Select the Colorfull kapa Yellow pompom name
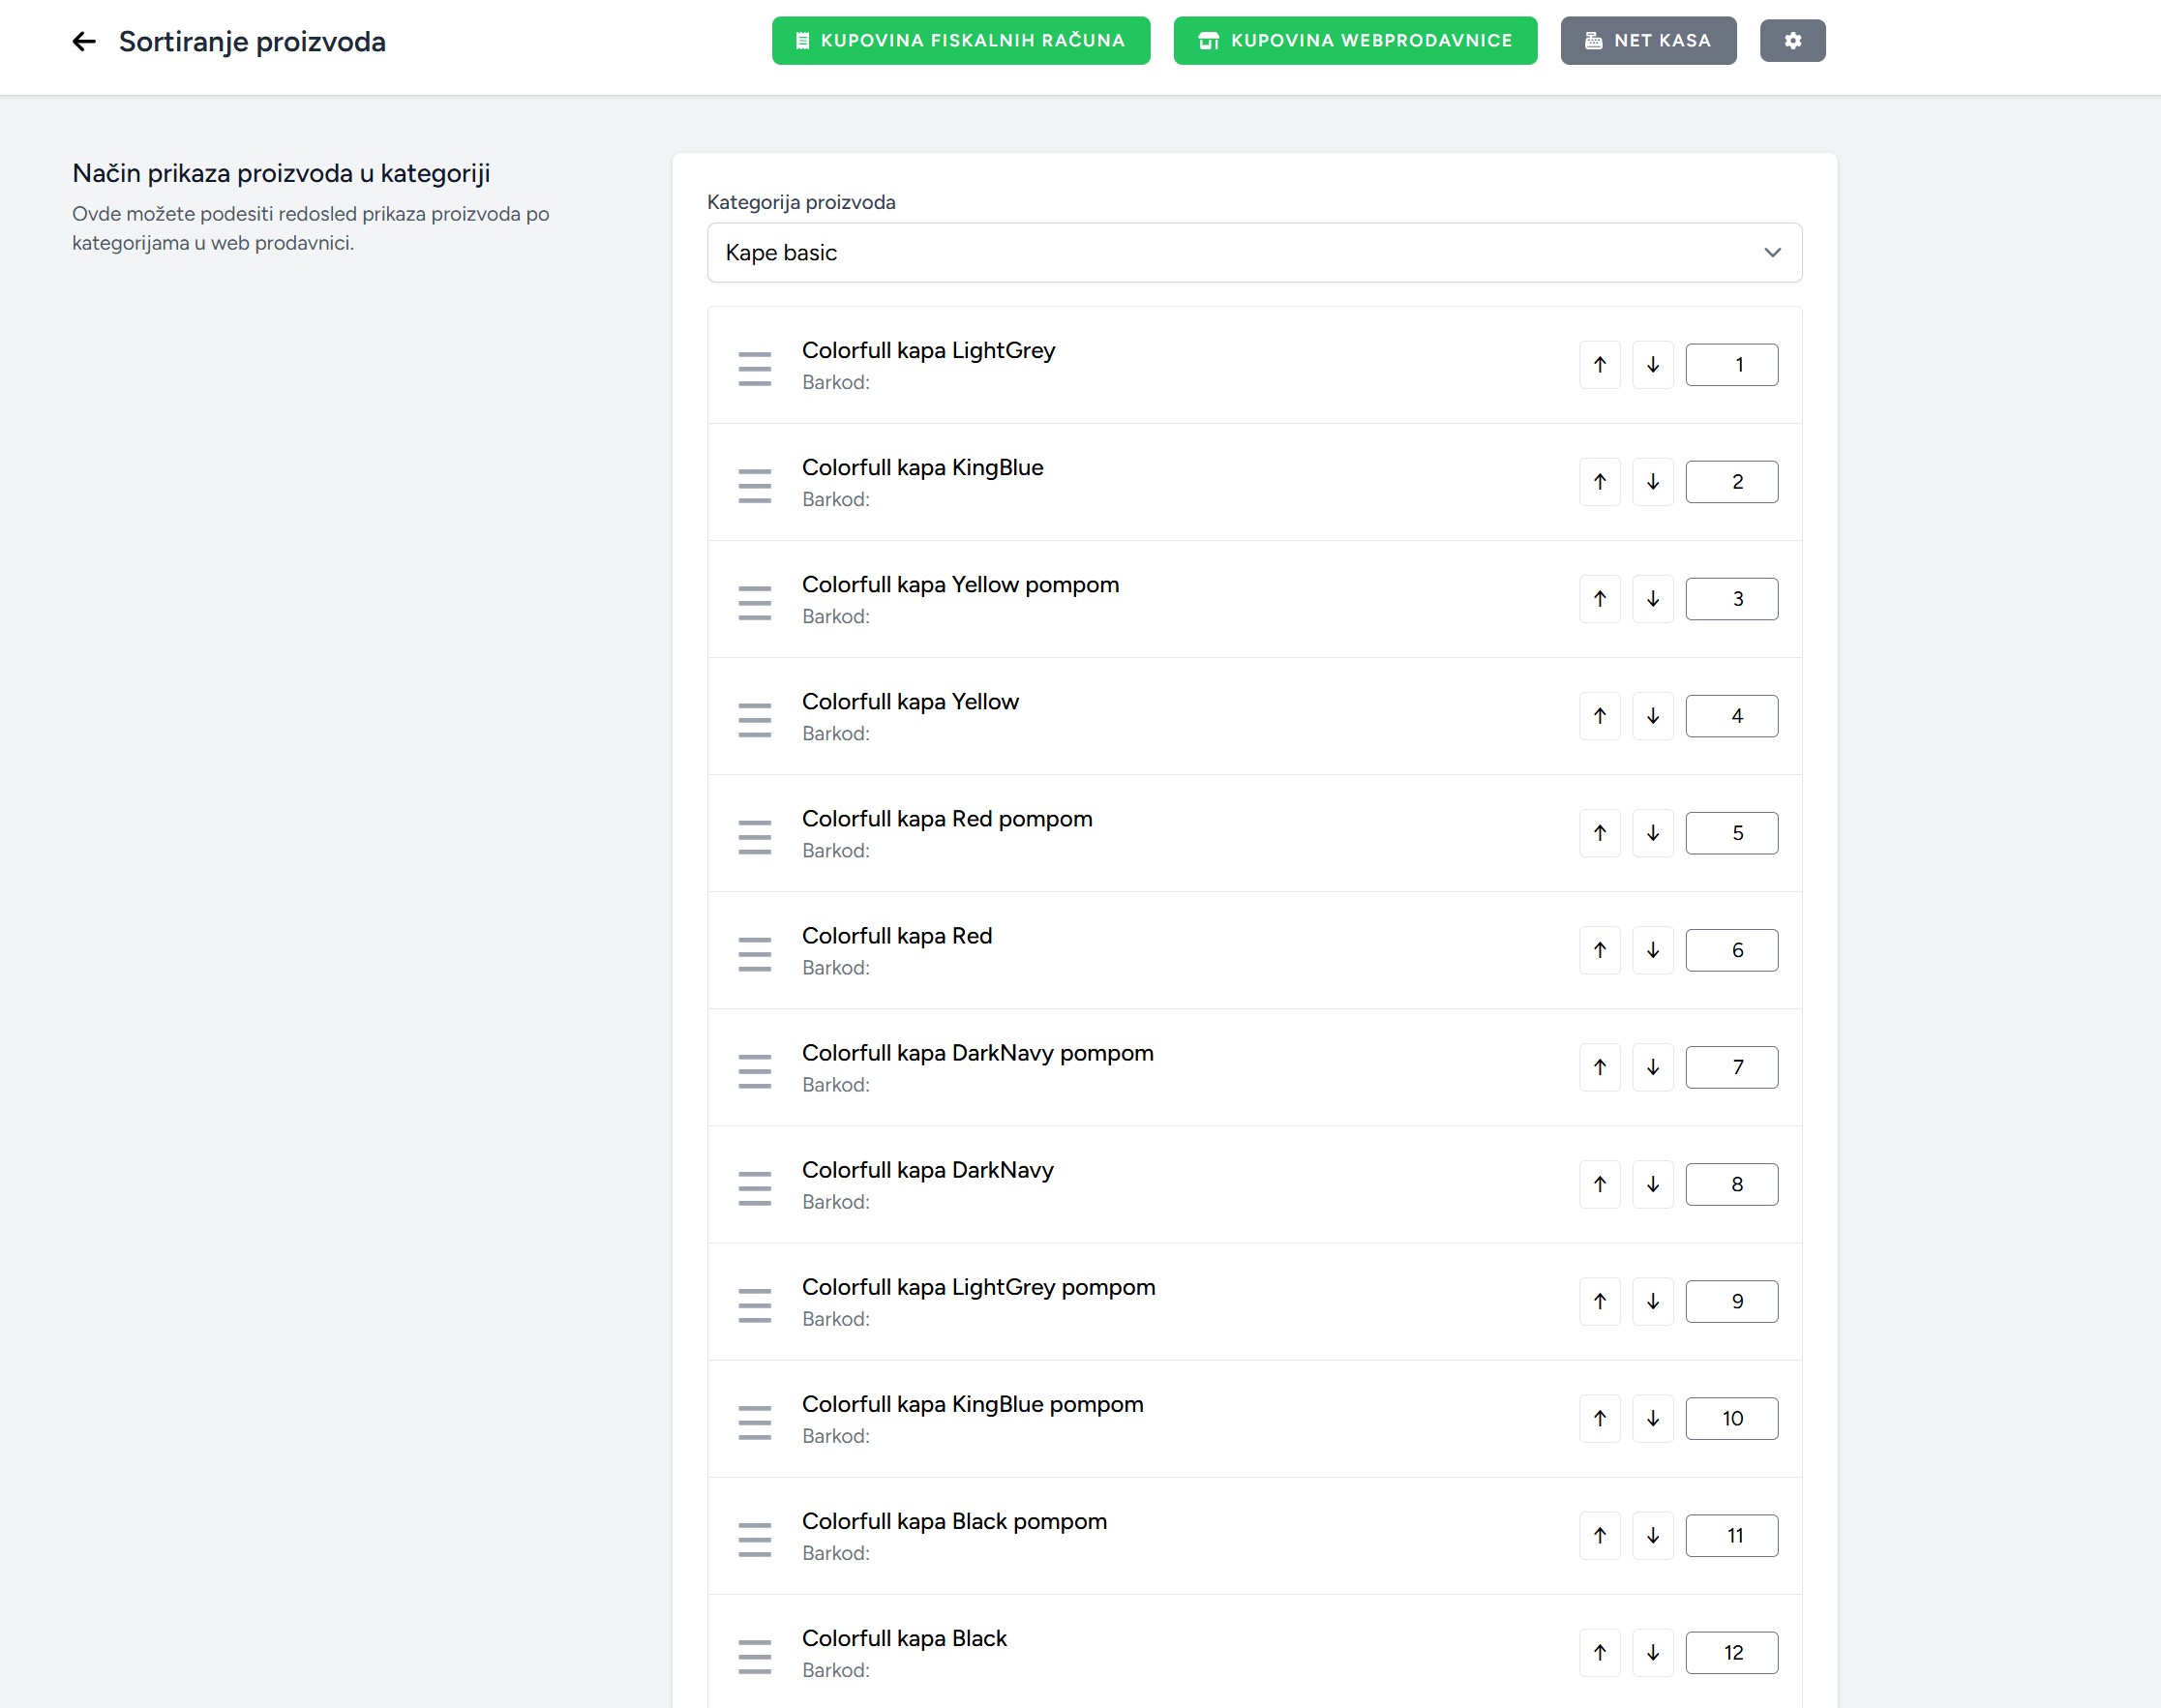 [960, 585]
